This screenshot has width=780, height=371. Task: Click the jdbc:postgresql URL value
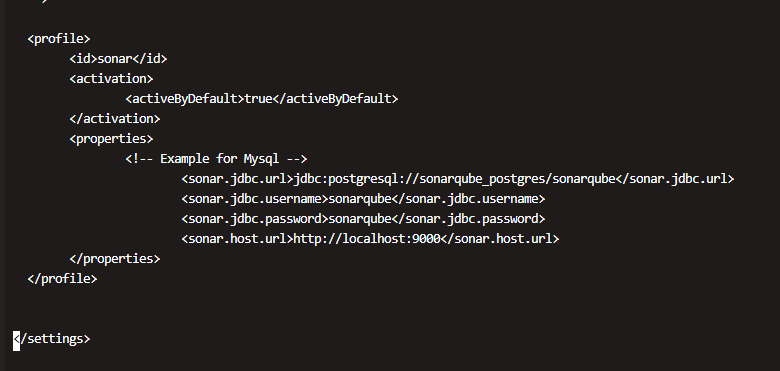coord(454,179)
